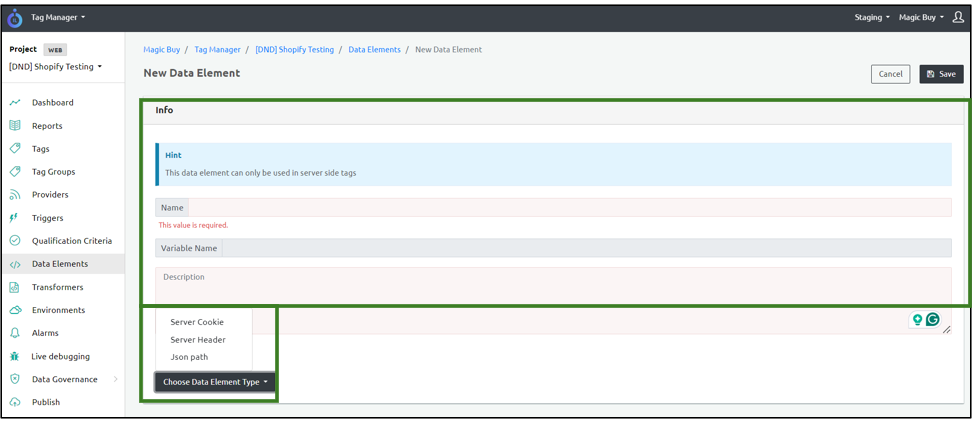Click the Live debugging bug icon
The image size is (974, 422).
click(15, 356)
